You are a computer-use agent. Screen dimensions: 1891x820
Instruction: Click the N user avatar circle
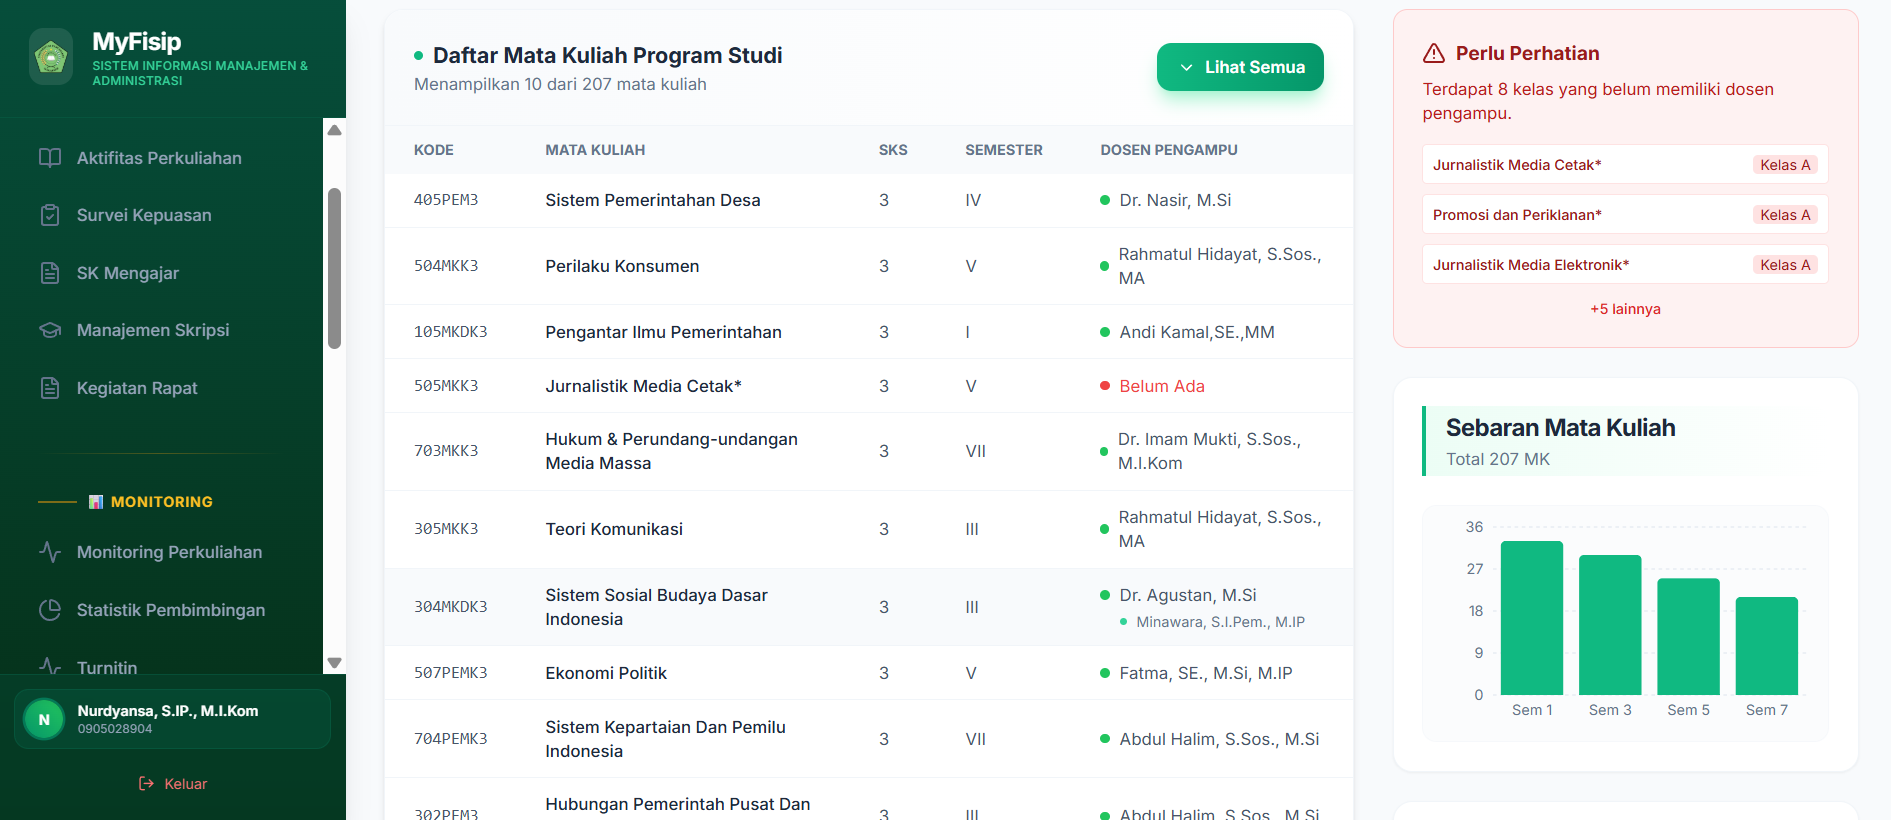[44, 720]
